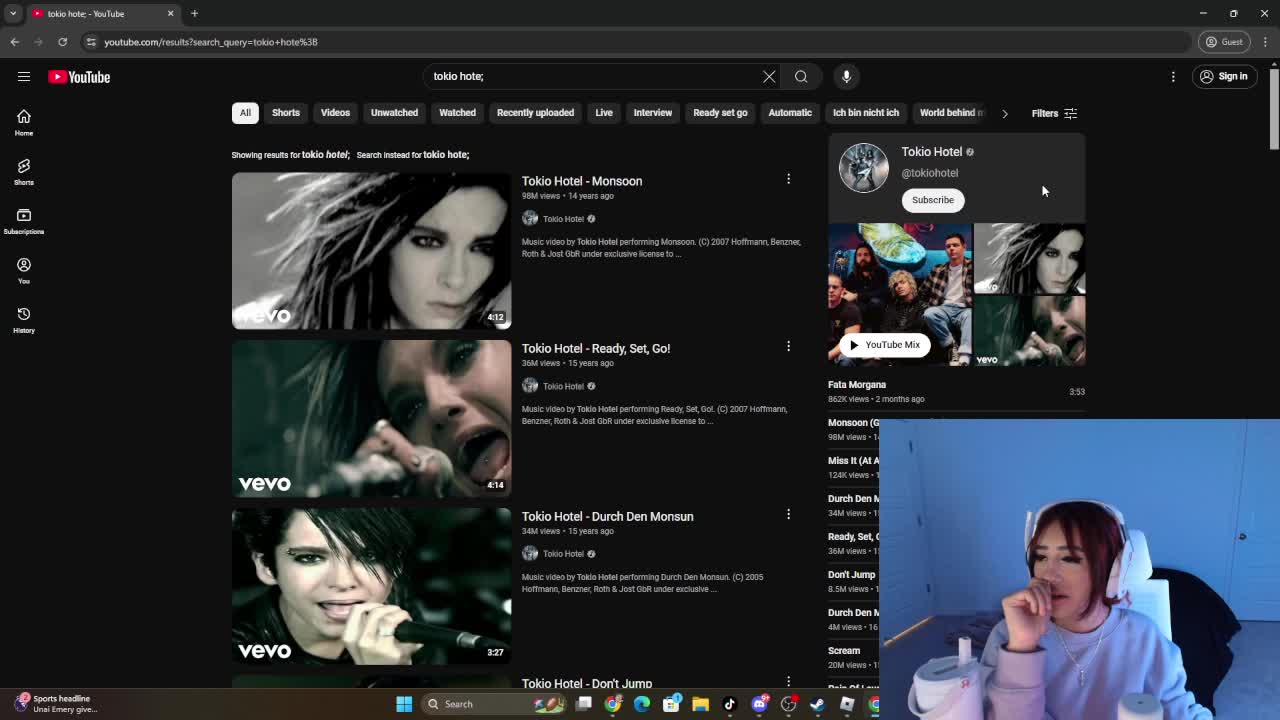1280x720 pixels.
Task: Select the Recently uploaded chip
Action: [535, 113]
